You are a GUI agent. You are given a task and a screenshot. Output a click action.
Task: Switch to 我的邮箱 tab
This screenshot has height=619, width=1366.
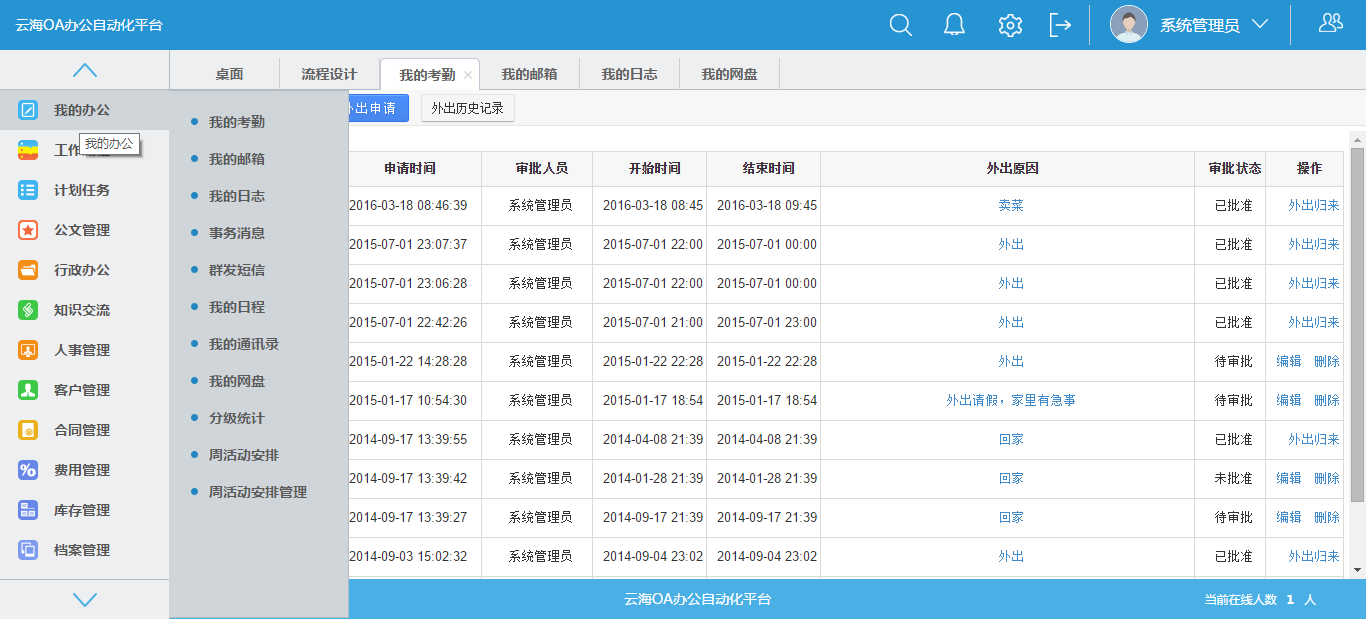click(529, 74)
